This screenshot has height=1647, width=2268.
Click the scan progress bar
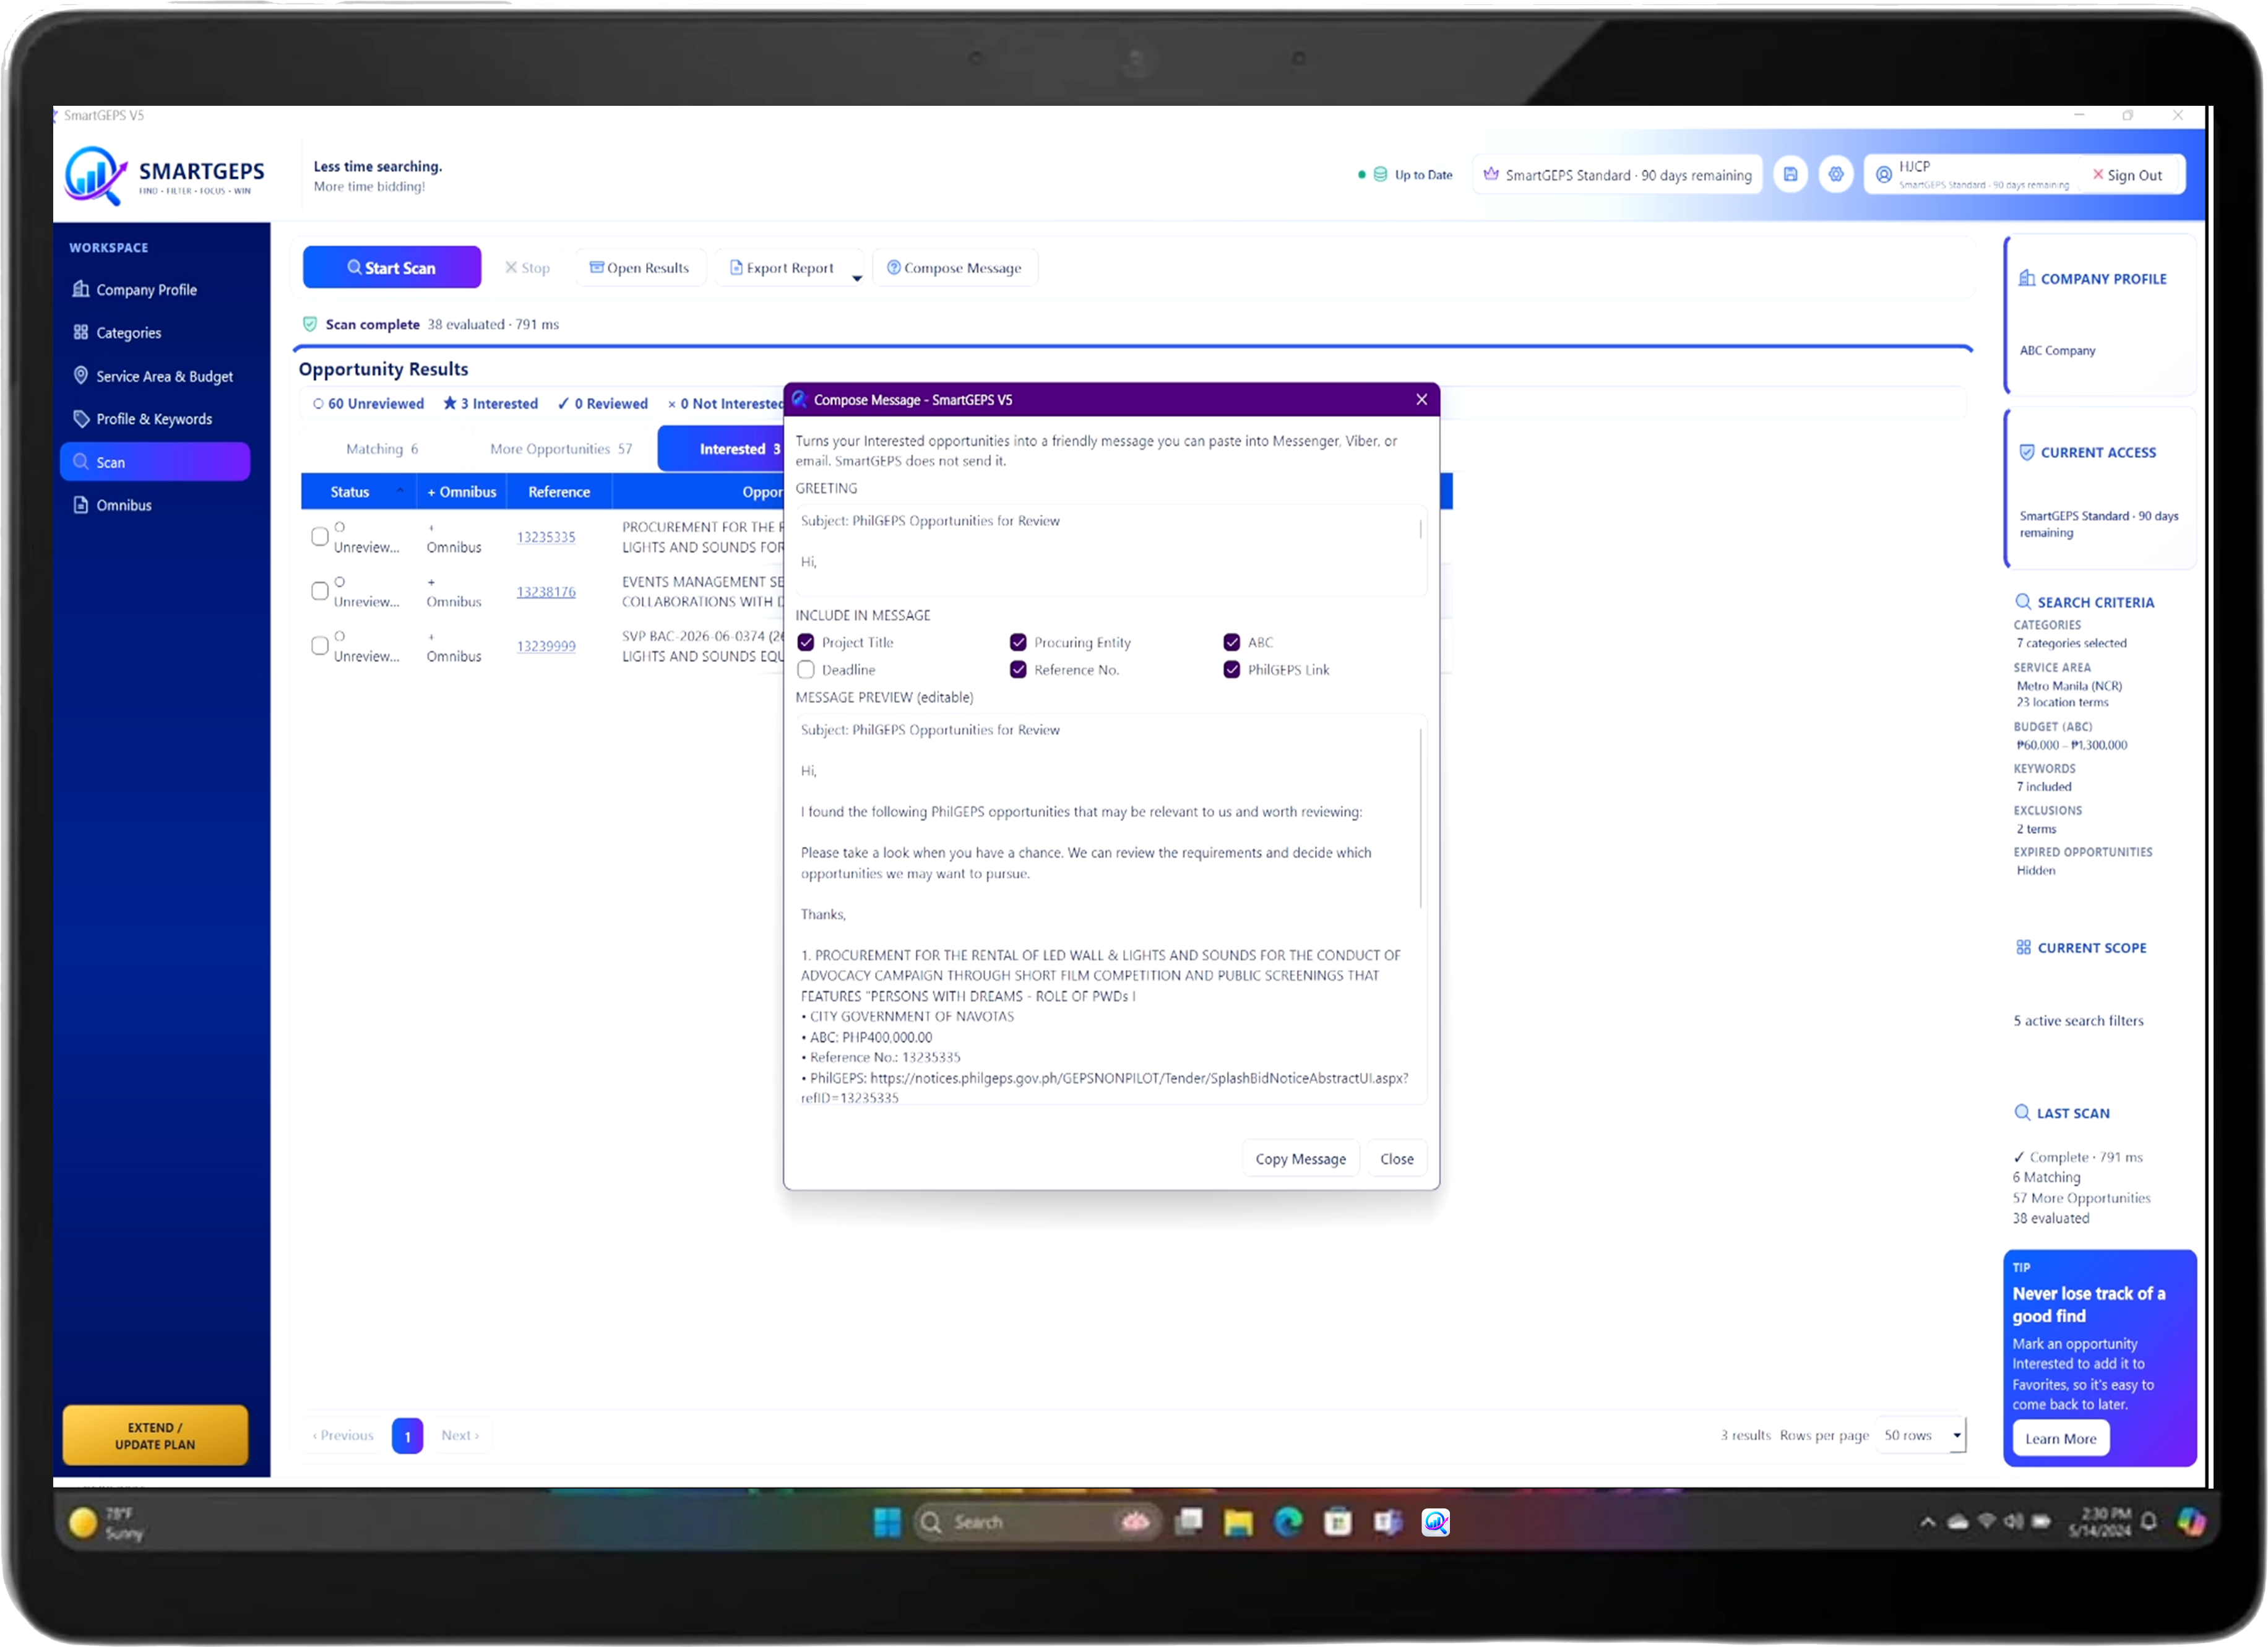(x=1132, y=348)
